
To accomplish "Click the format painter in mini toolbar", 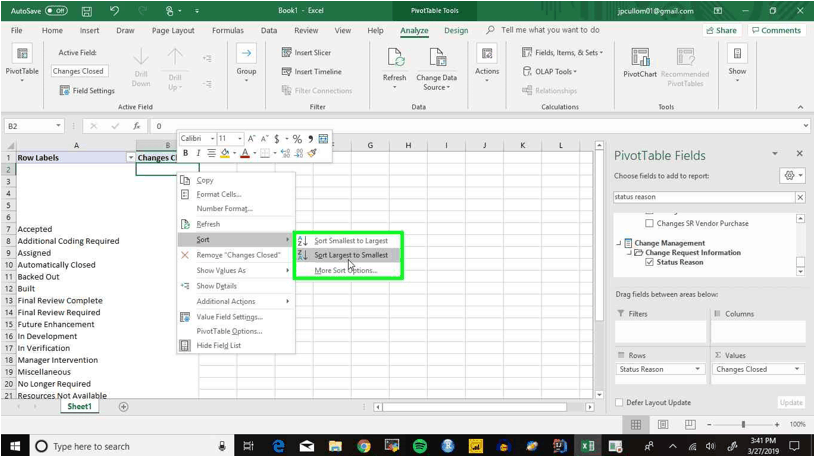I will pyautogui.click(x=312, y=153).
